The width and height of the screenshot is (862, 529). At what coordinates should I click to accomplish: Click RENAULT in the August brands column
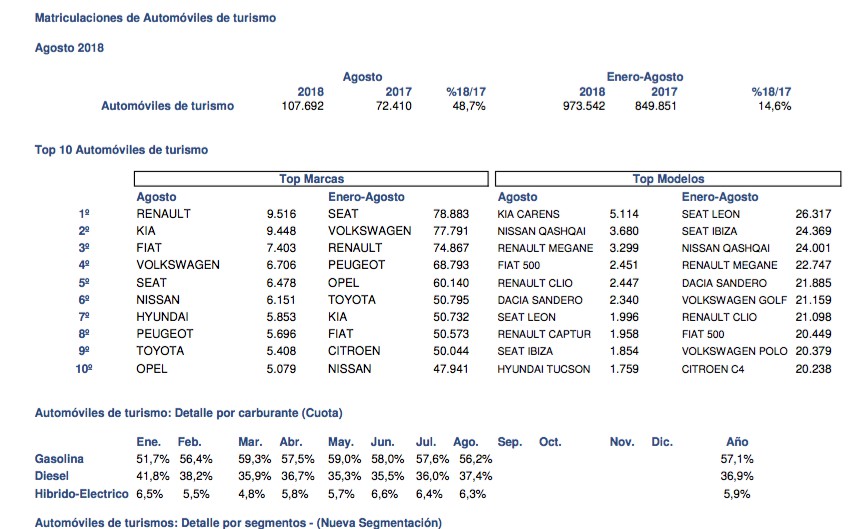(163, 214)
